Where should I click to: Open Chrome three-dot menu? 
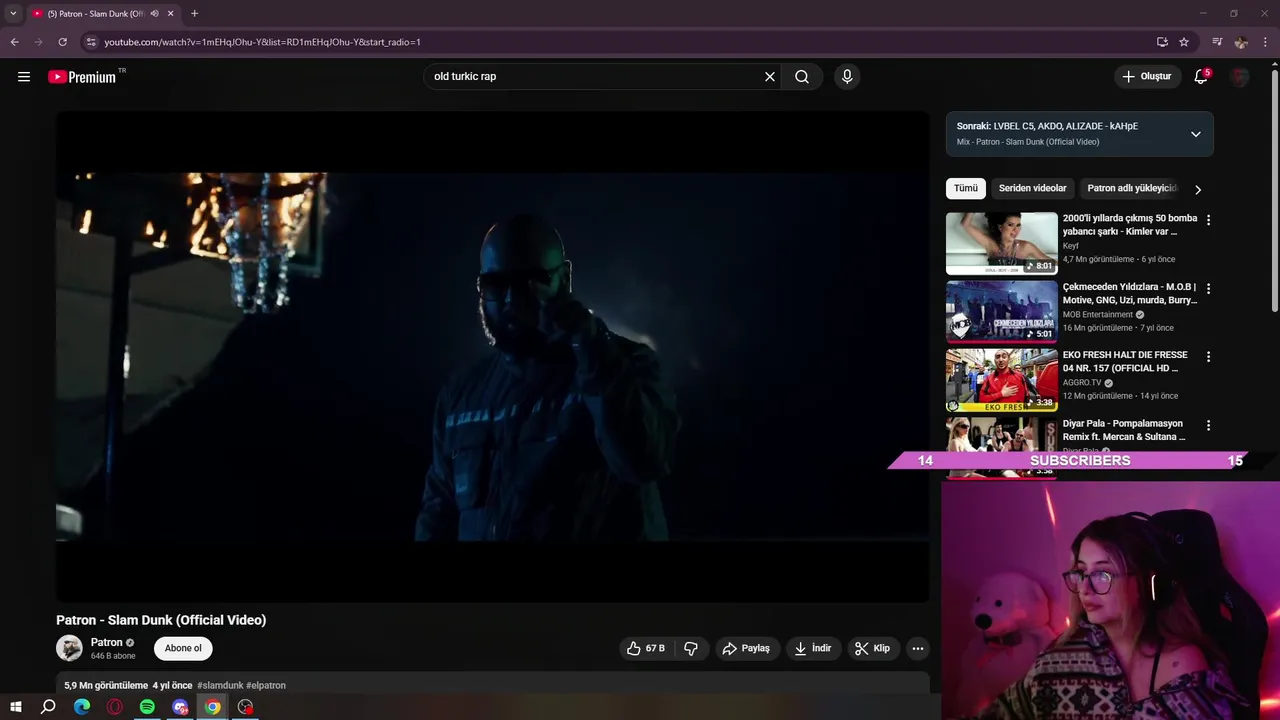point(1265,42)
